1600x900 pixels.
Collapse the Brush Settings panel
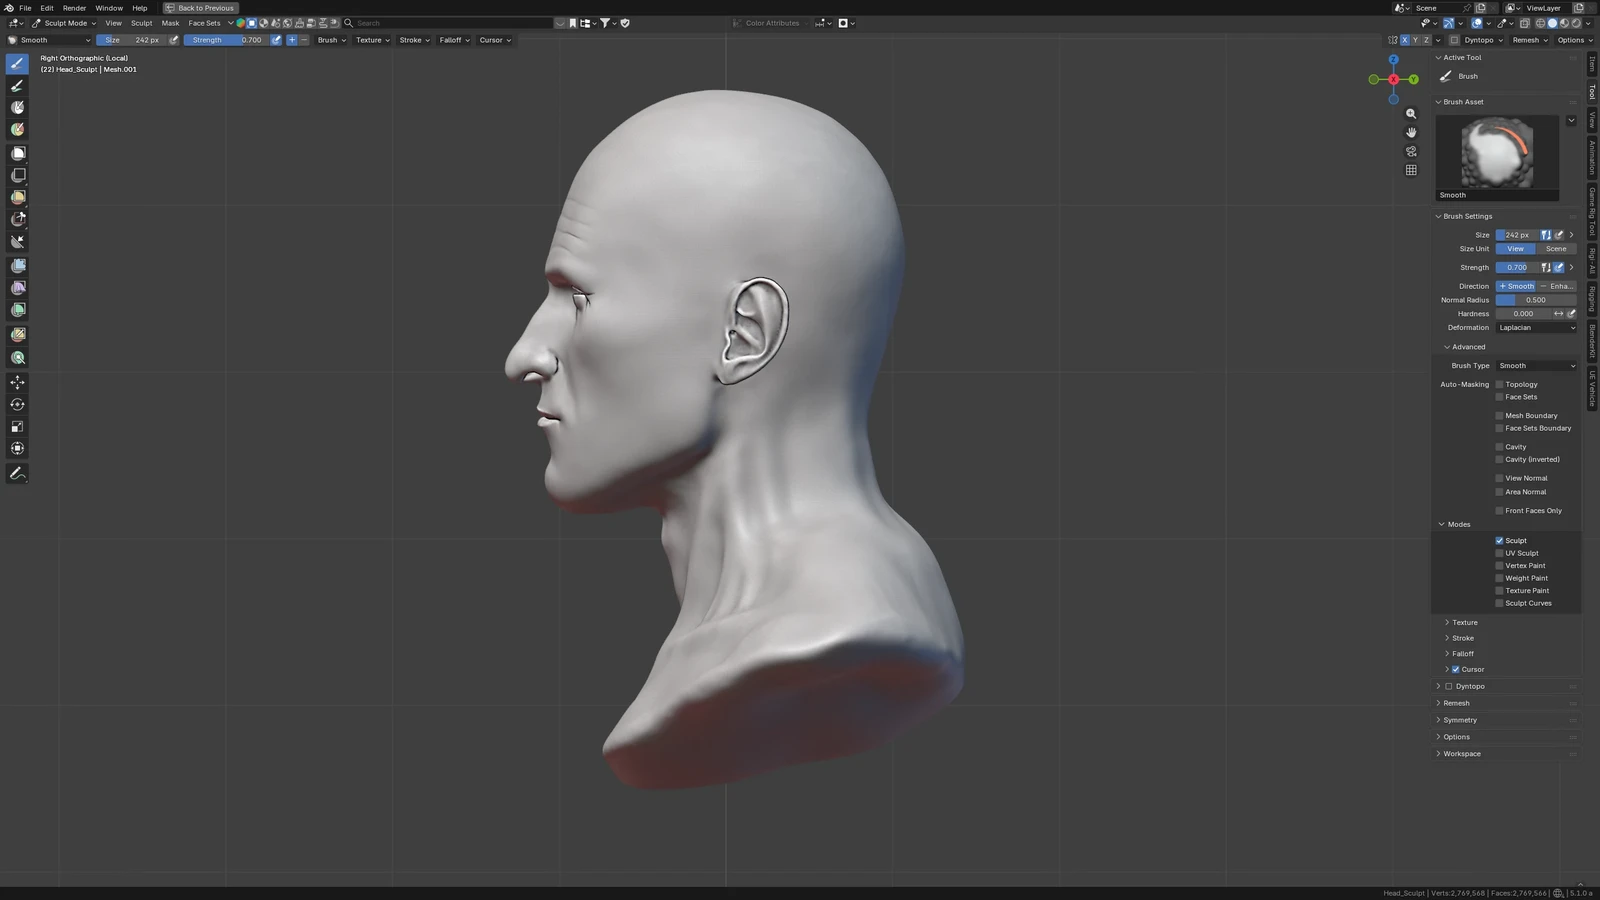pos(1467,216)
